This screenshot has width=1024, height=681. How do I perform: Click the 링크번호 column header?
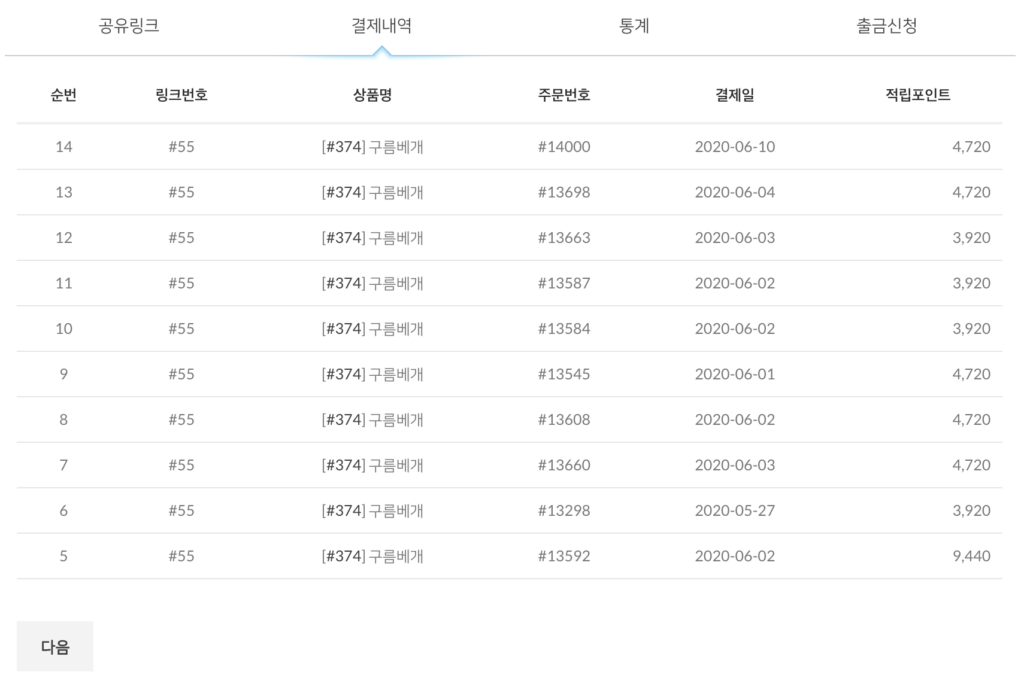(182, 95)
